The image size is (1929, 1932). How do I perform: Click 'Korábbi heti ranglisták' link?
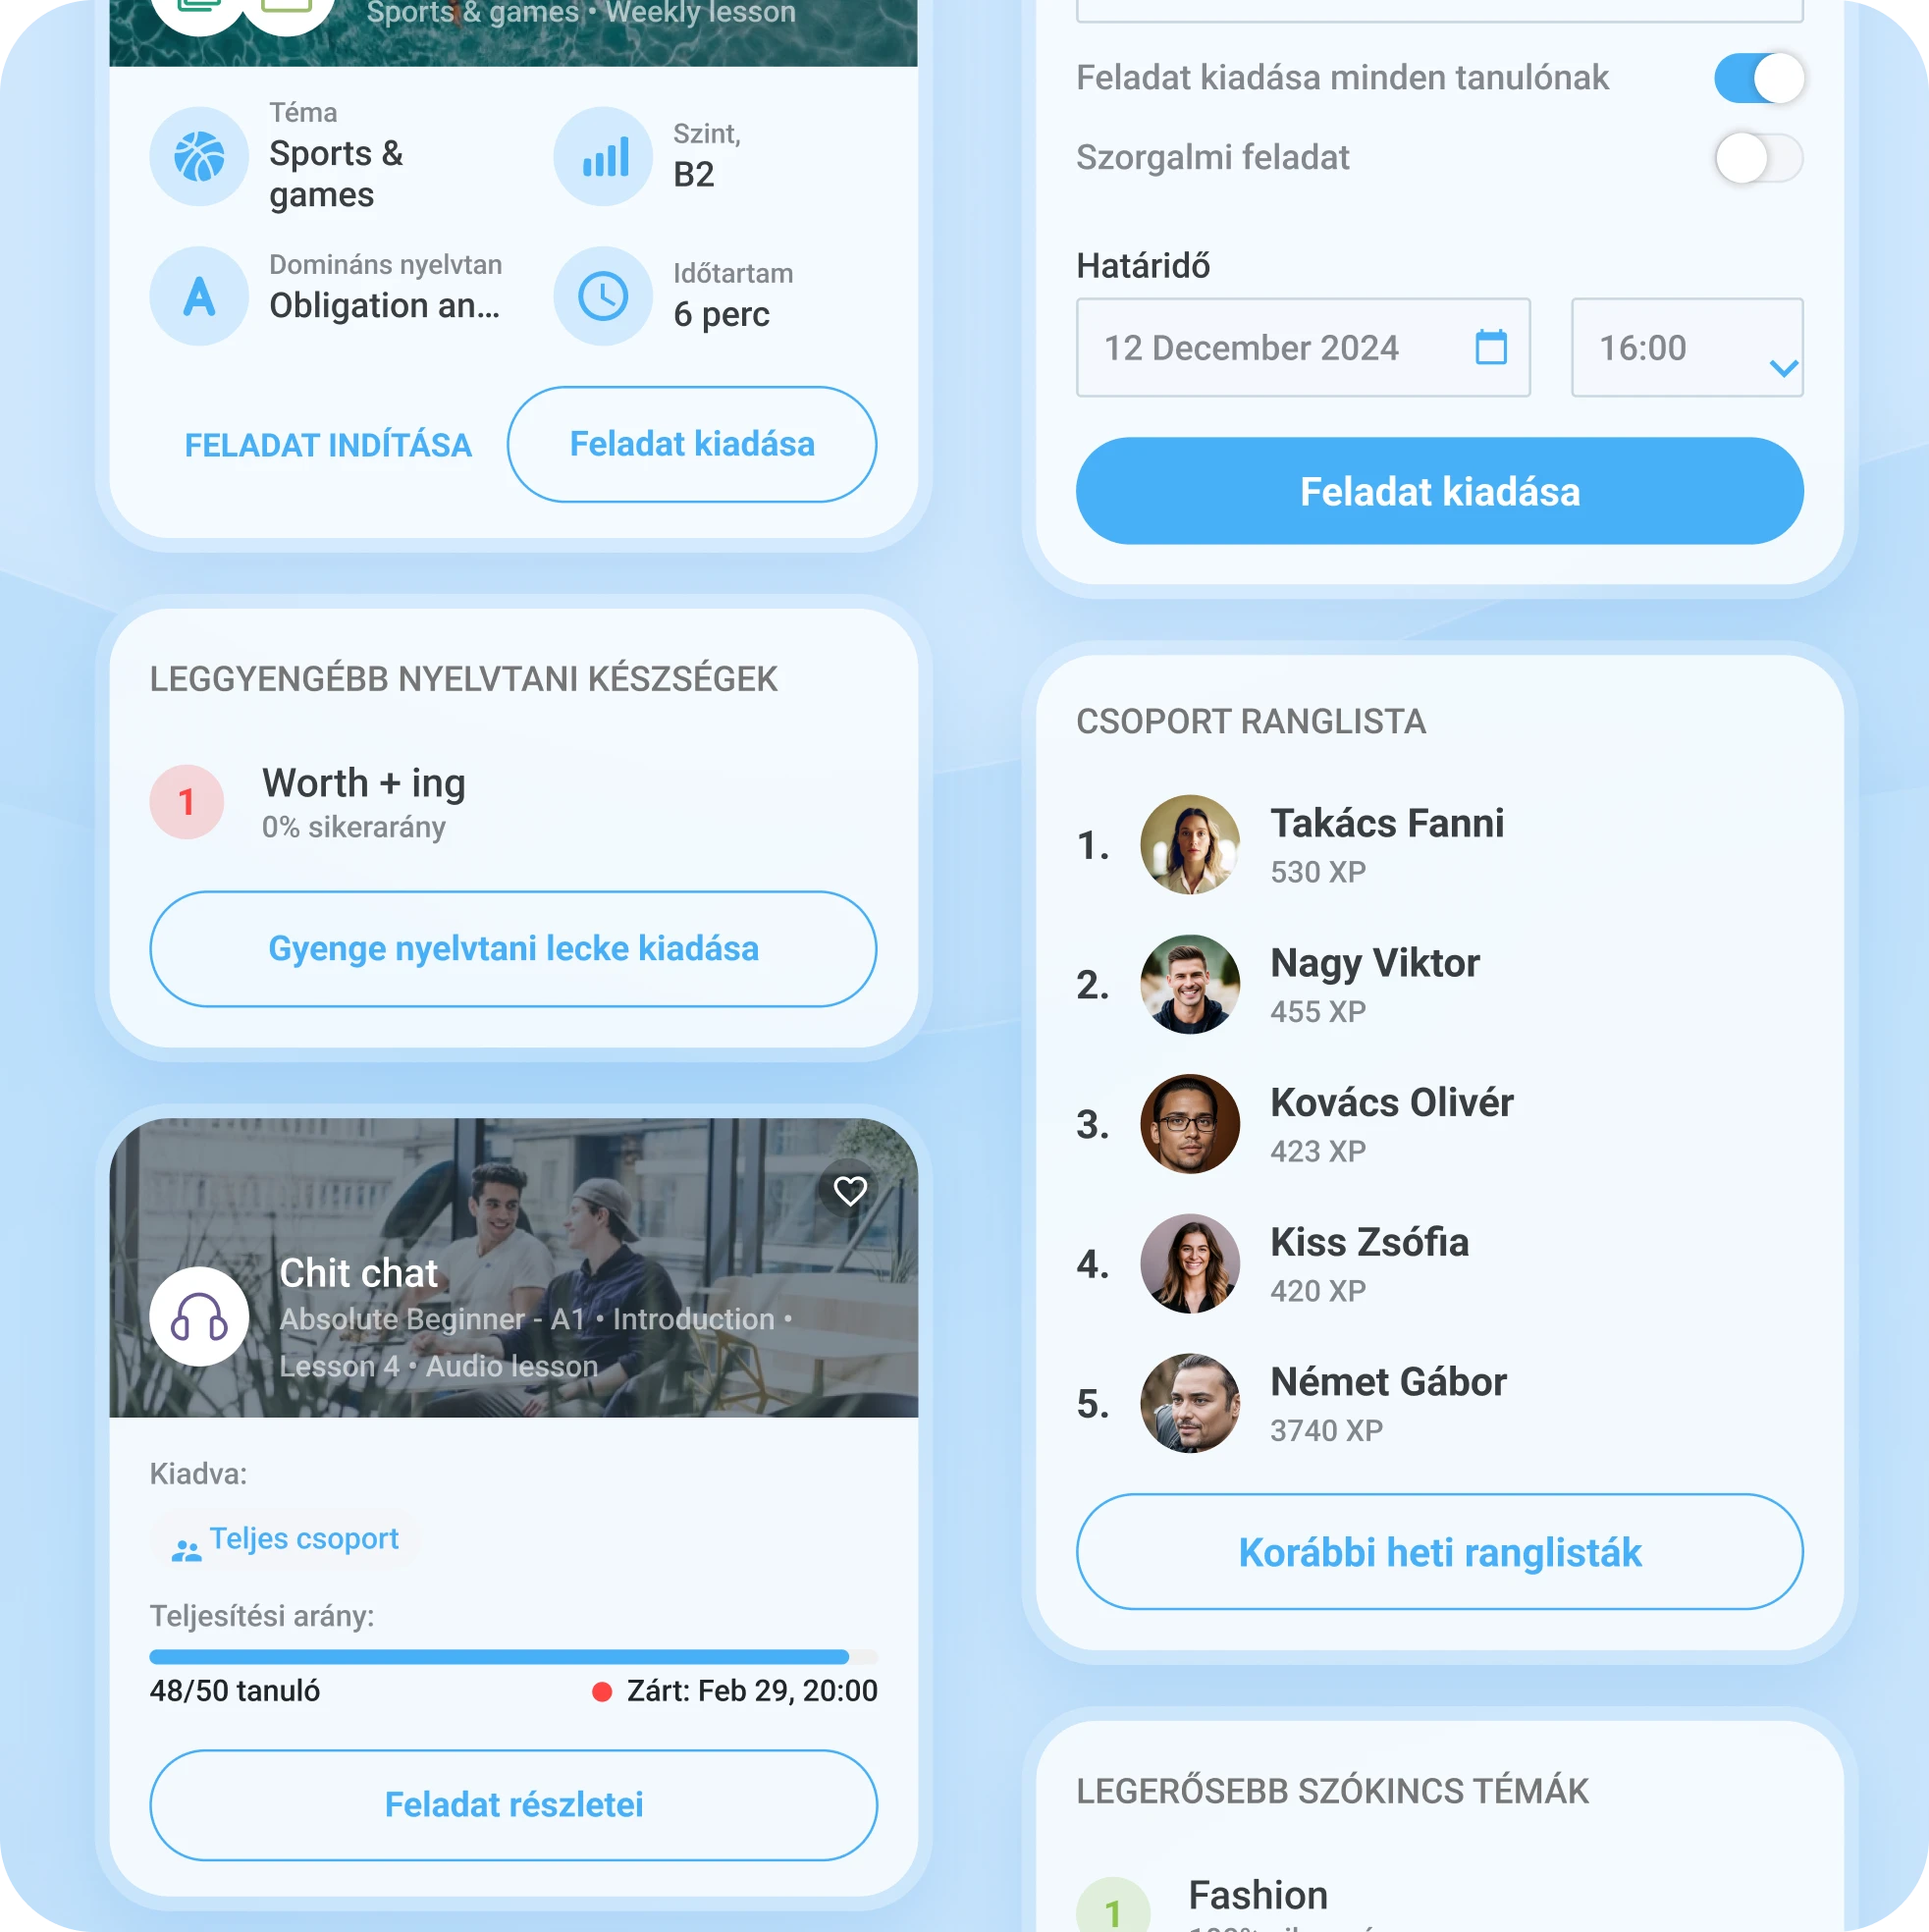click(1440, 1552)
